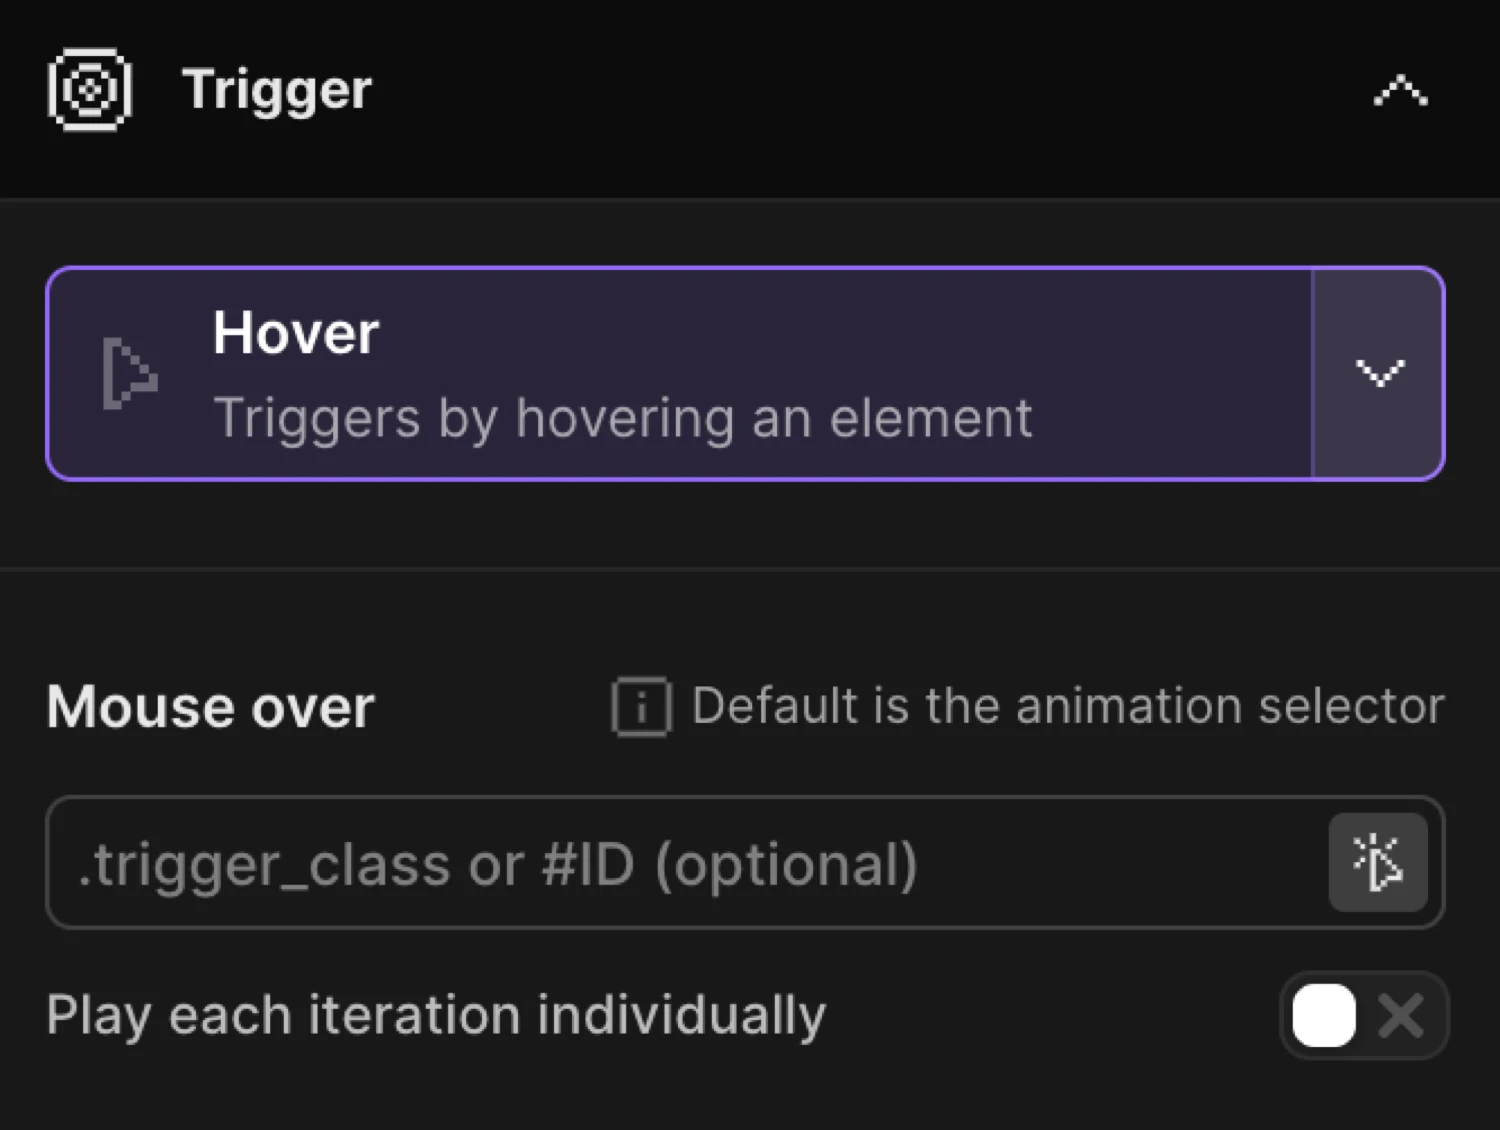Click the element picker icon in the selector field
The width and height of the screenshot is (1500, 1130).
(x=1378, y=862)
